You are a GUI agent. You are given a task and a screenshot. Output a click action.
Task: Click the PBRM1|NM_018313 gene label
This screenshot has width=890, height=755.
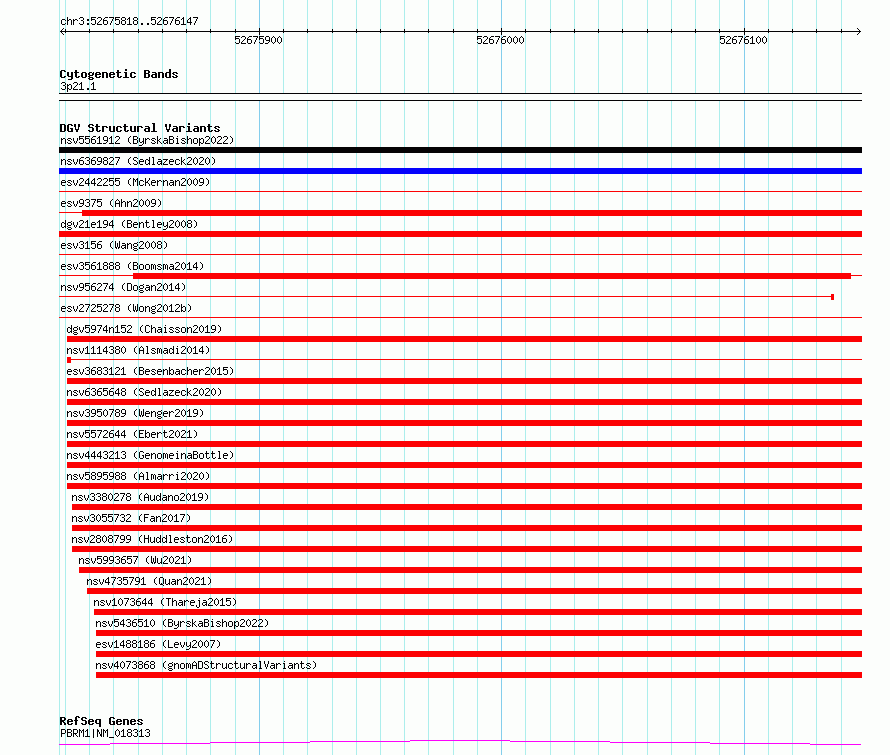coord(105,733)
